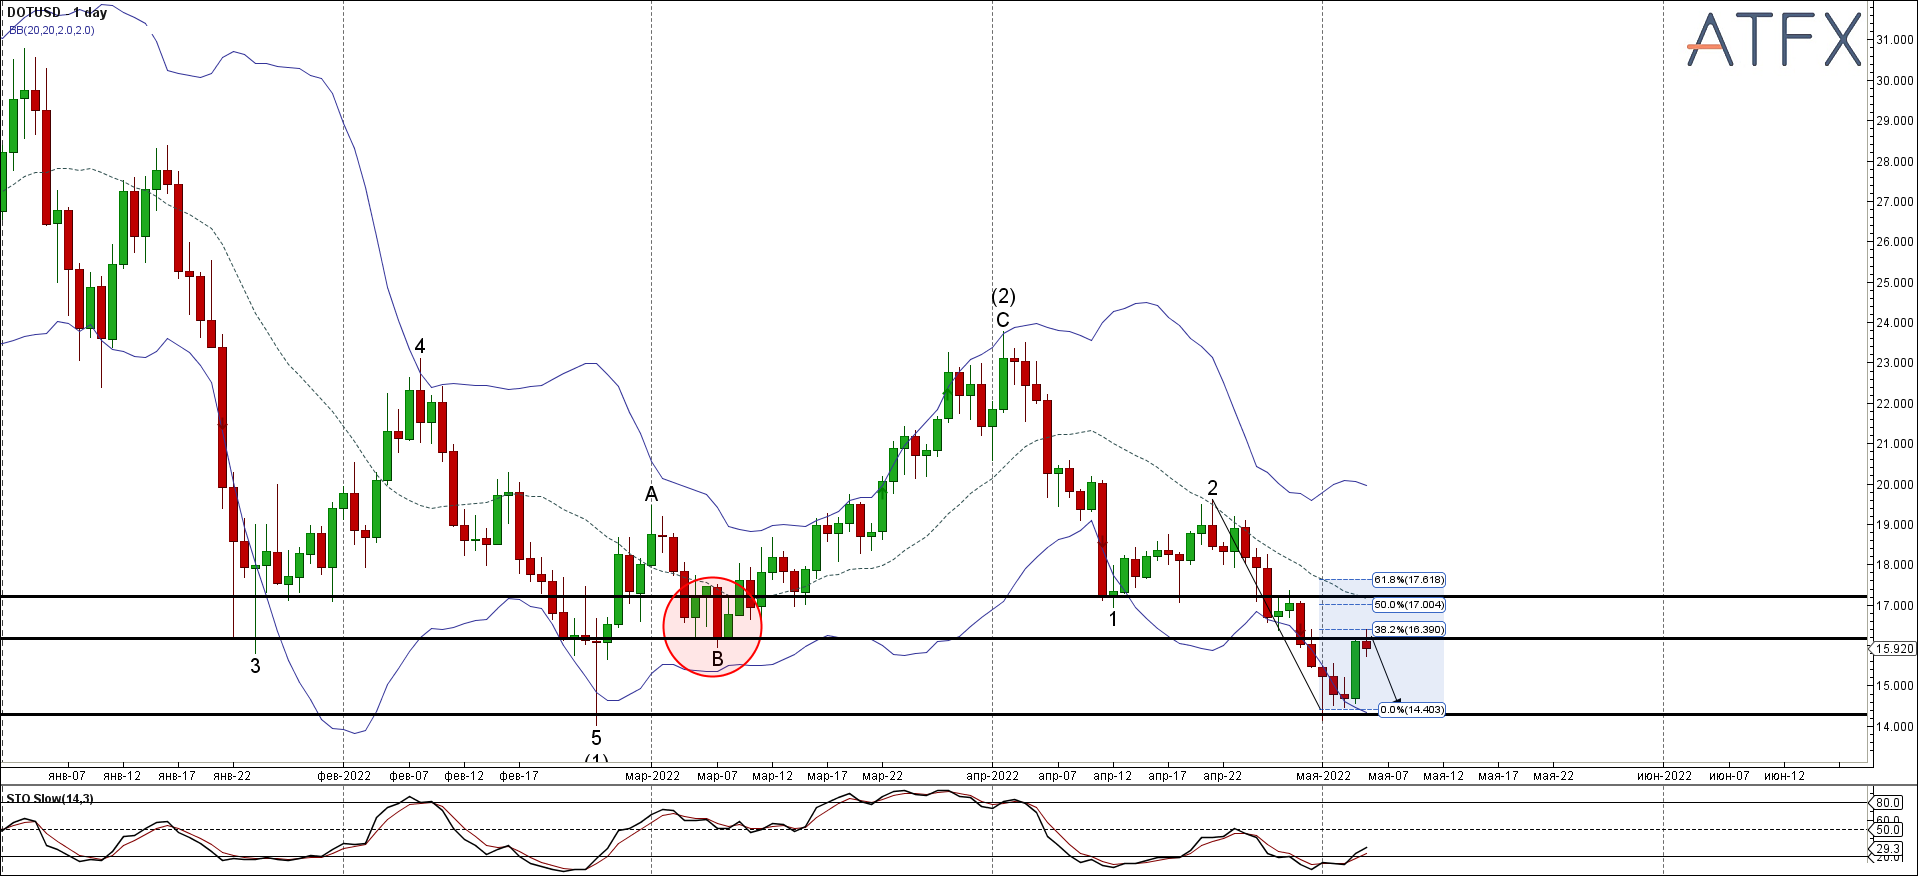Click 20.000 on the price axis
Viewport: 1918px width, 876px height.
coord(1894,485)
